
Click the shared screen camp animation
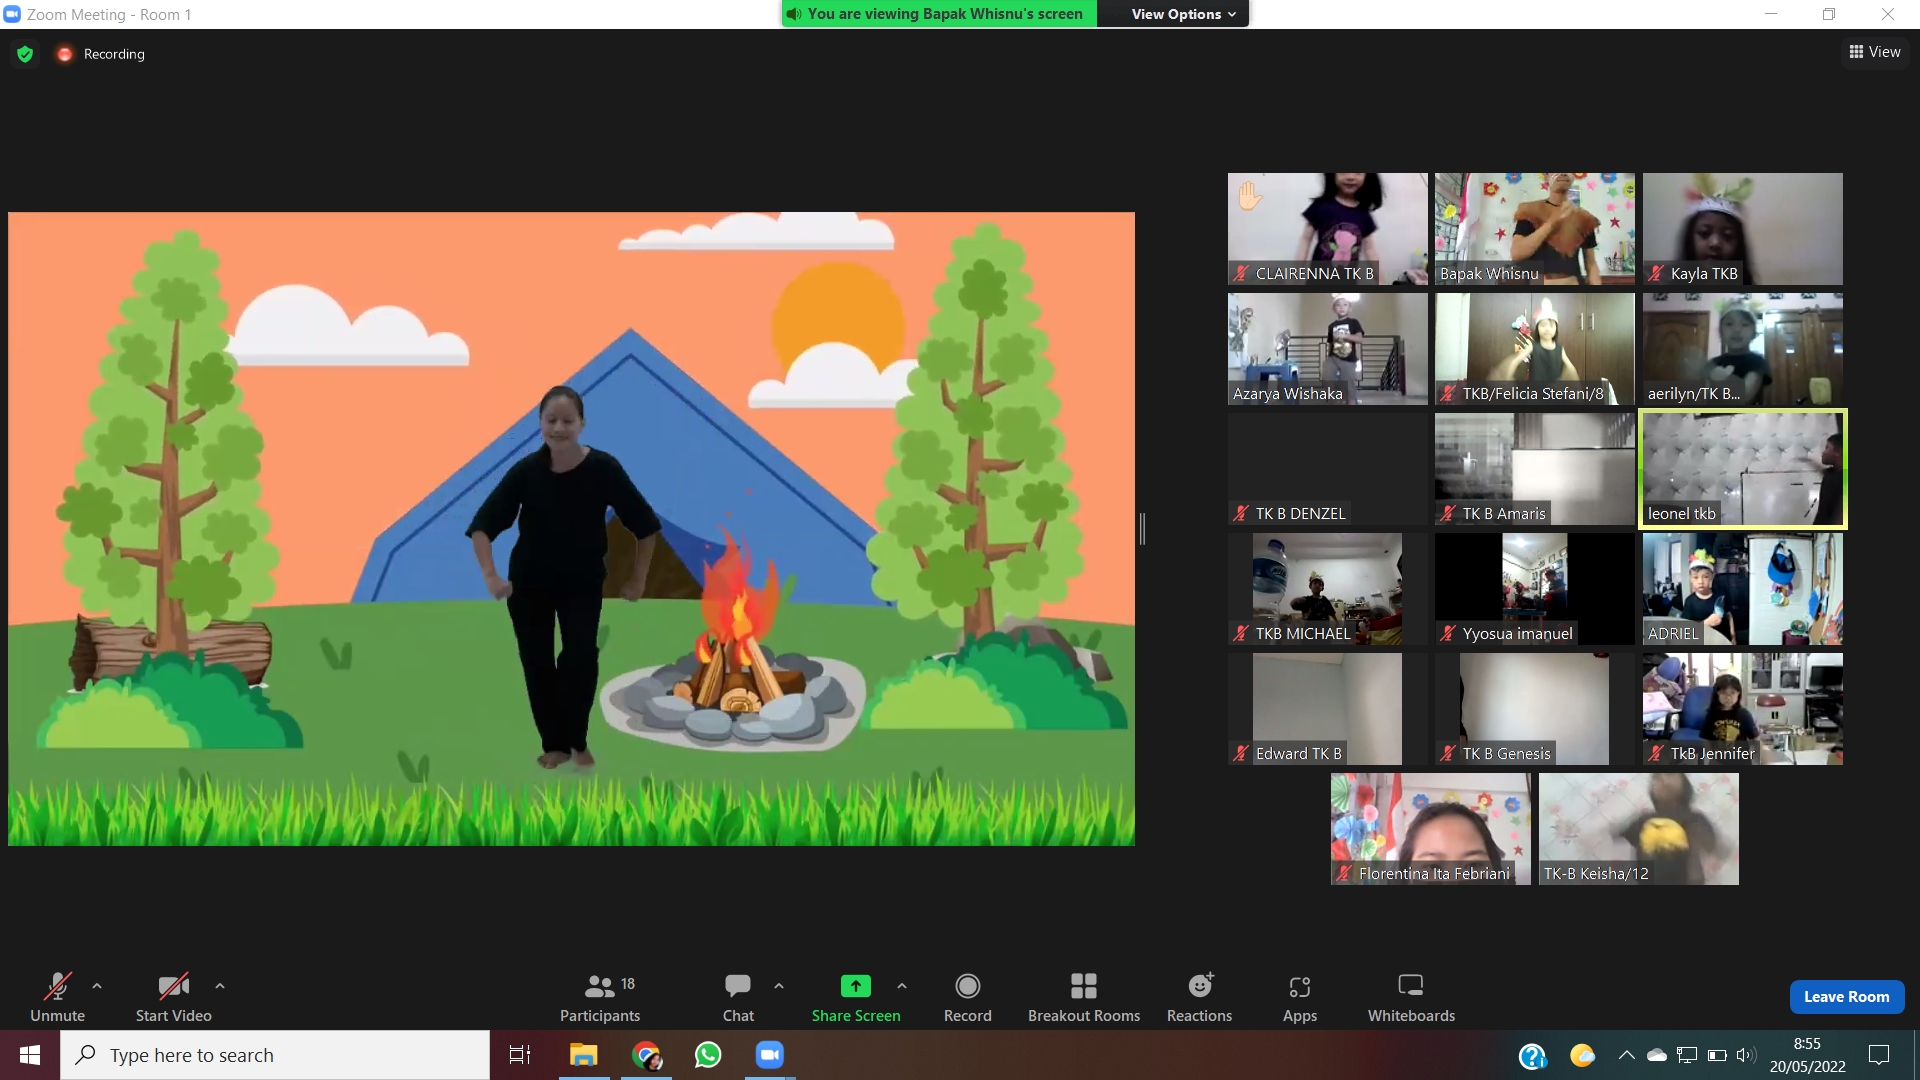571,528
